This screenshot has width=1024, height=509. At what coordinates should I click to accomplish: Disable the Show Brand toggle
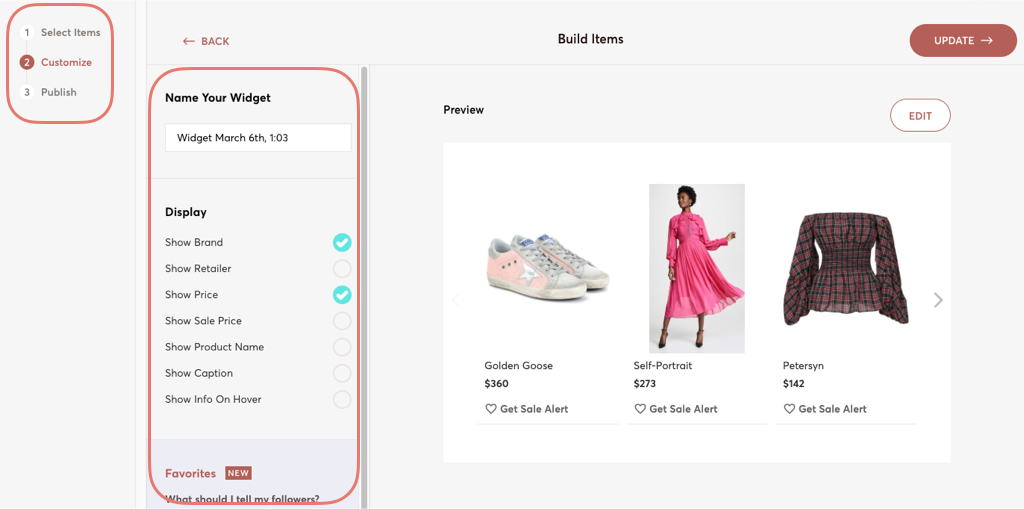342,242
